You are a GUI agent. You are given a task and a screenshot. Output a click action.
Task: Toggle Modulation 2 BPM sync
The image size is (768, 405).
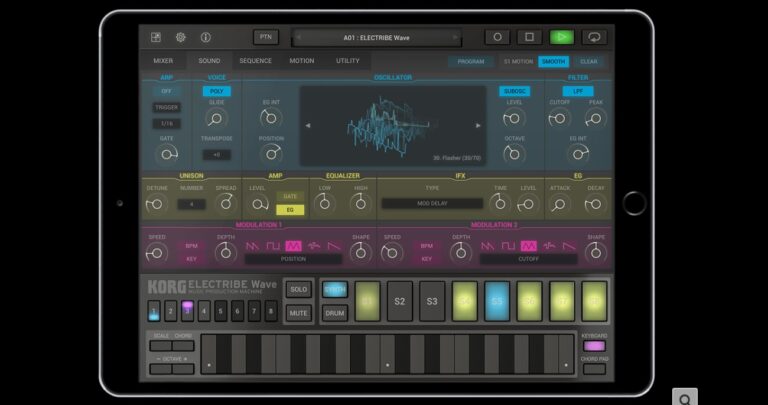[427, 246]
